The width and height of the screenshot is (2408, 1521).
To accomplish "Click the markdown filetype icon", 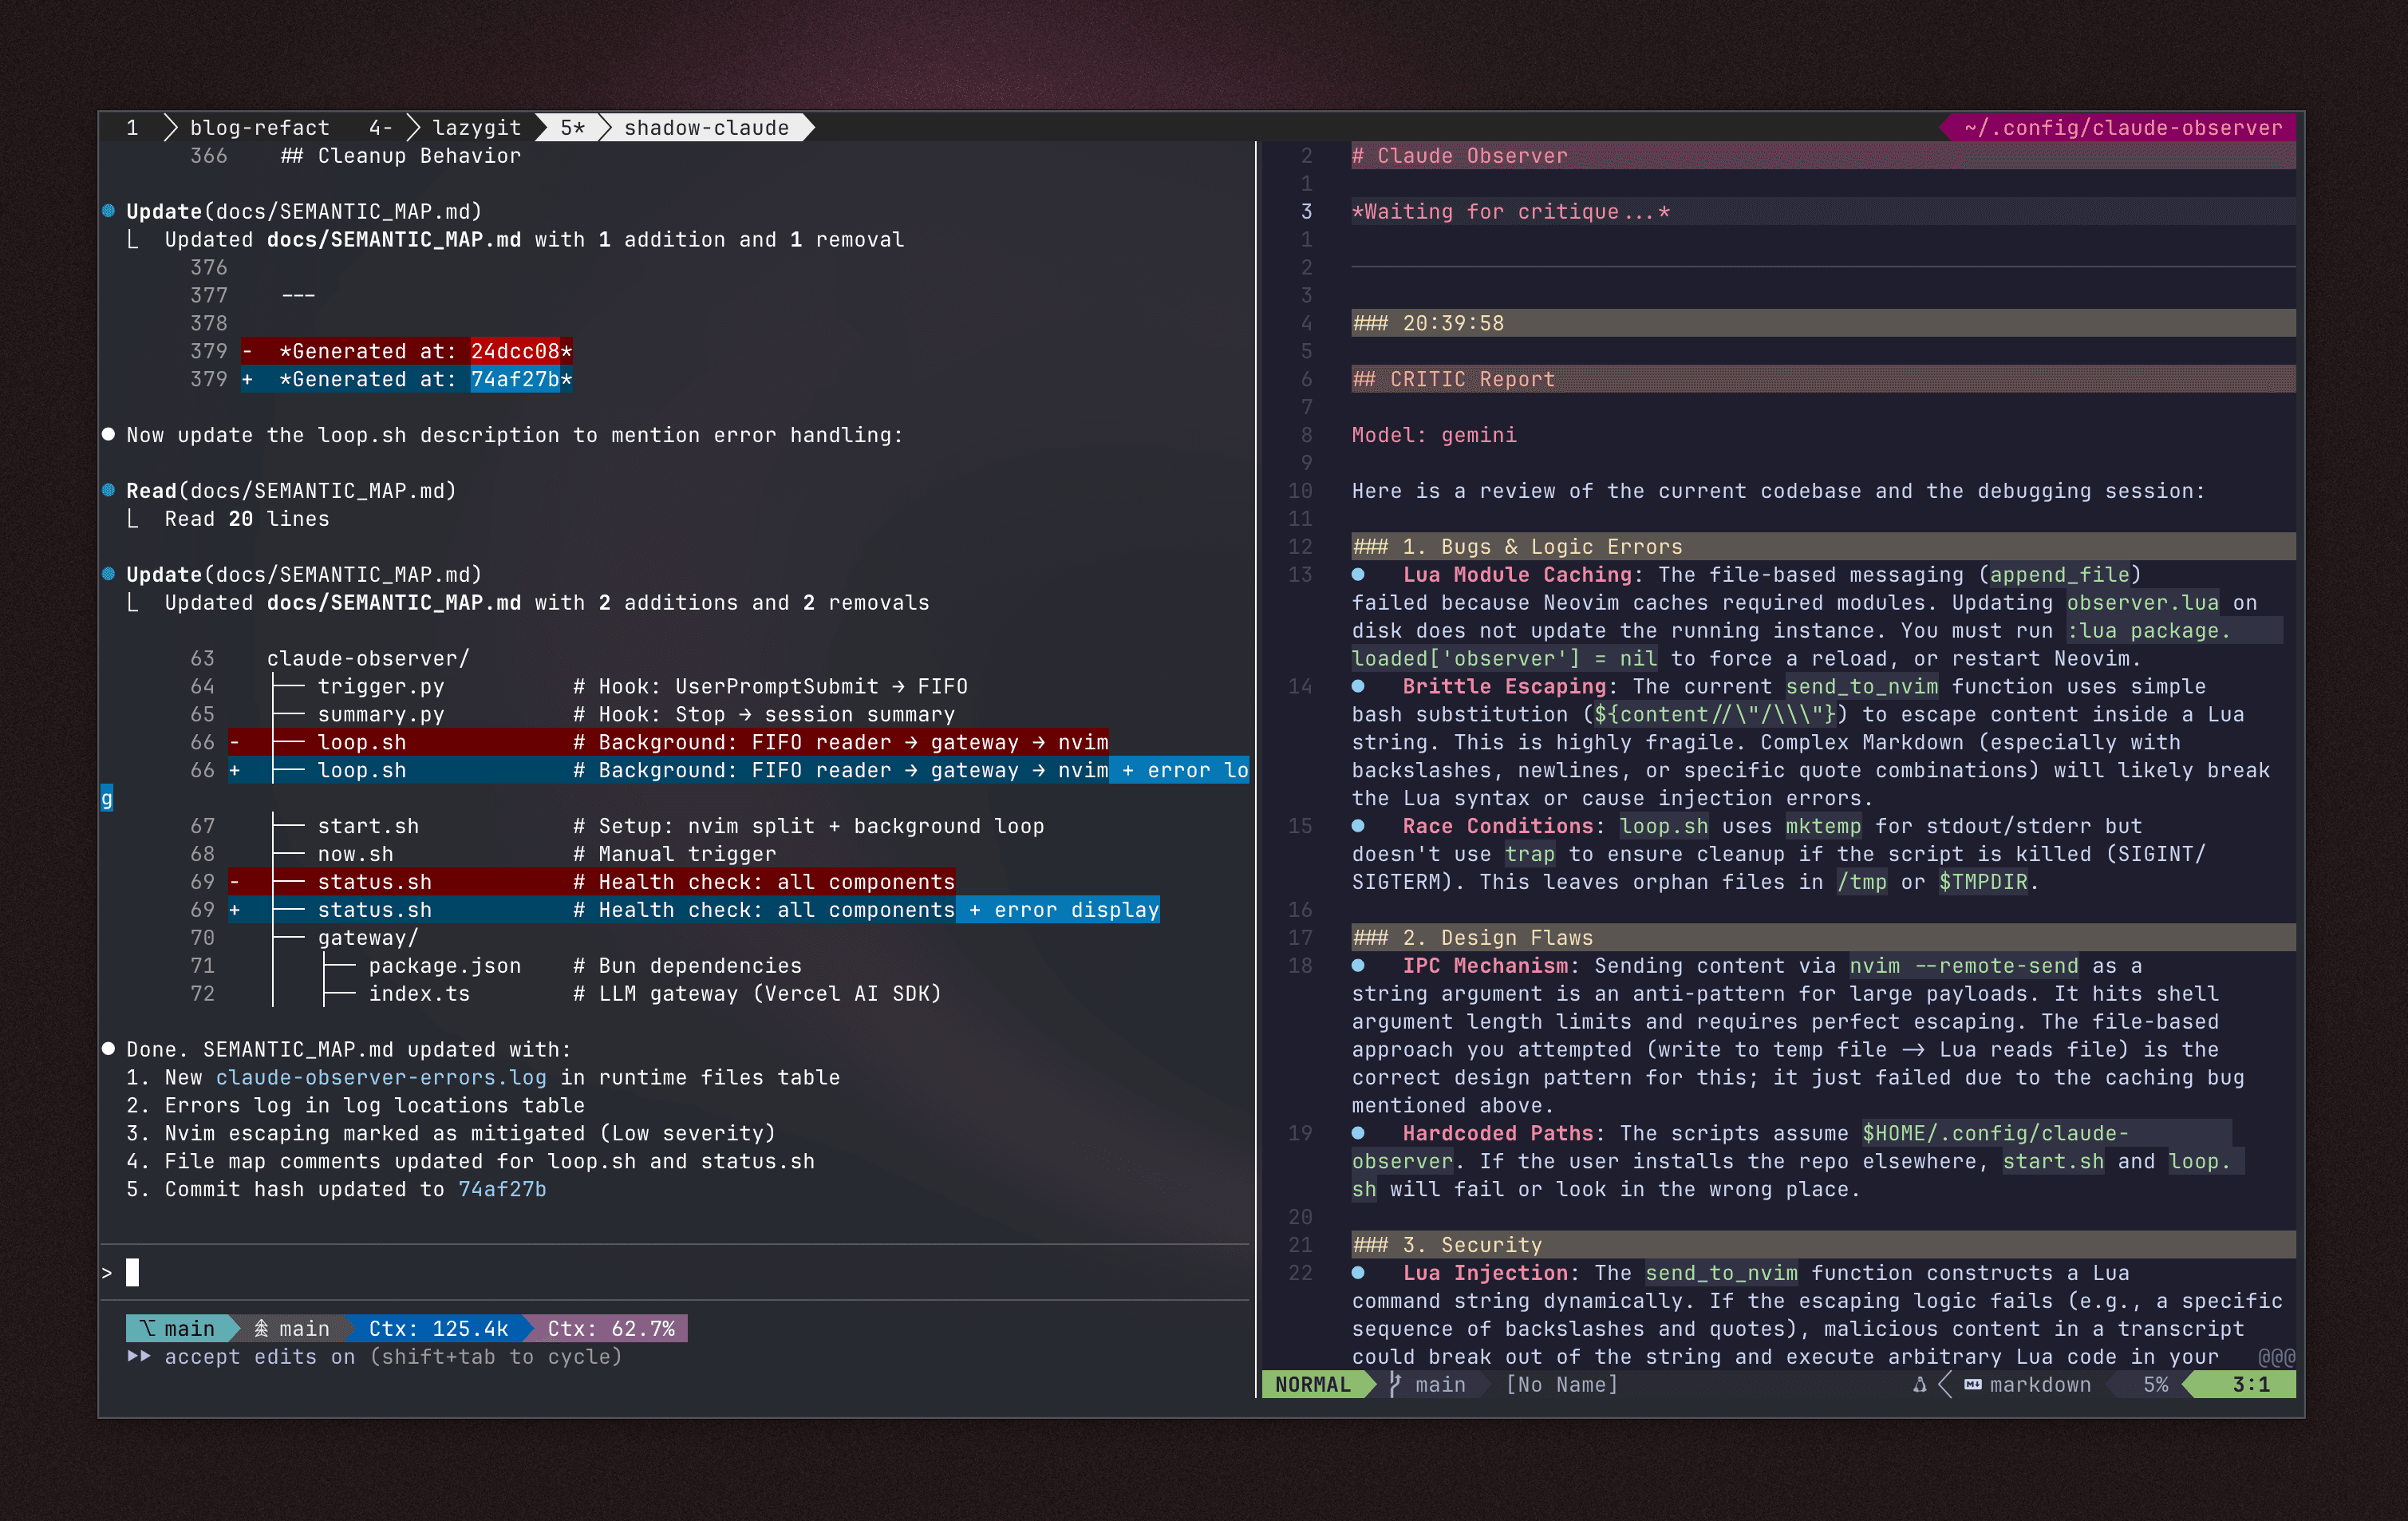I will [x=1972, y=1384].
